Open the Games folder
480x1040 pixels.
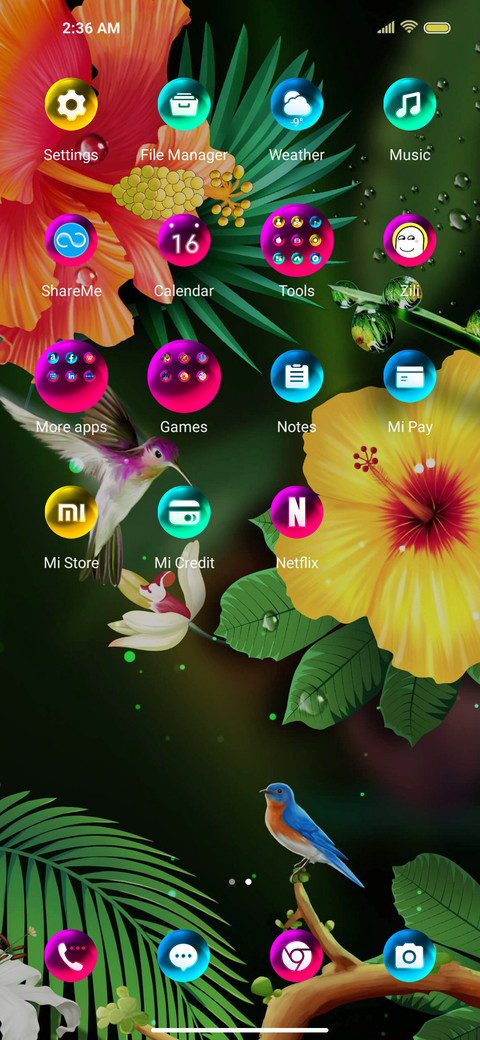tap(184, 376)
